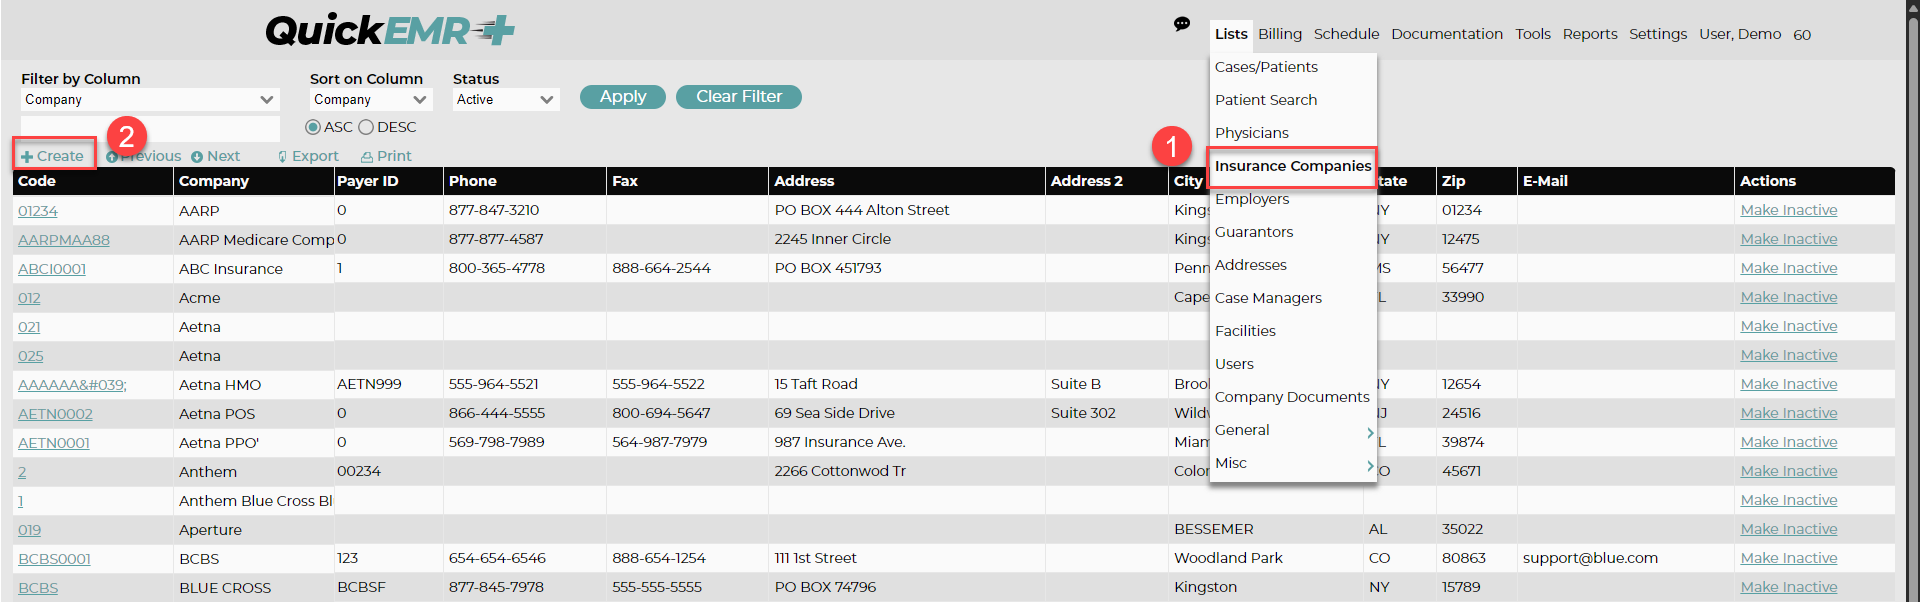This screenshot has height=602, width=1920.
Task: Make Anthem row inactive
Action: tap(1789, 471)
